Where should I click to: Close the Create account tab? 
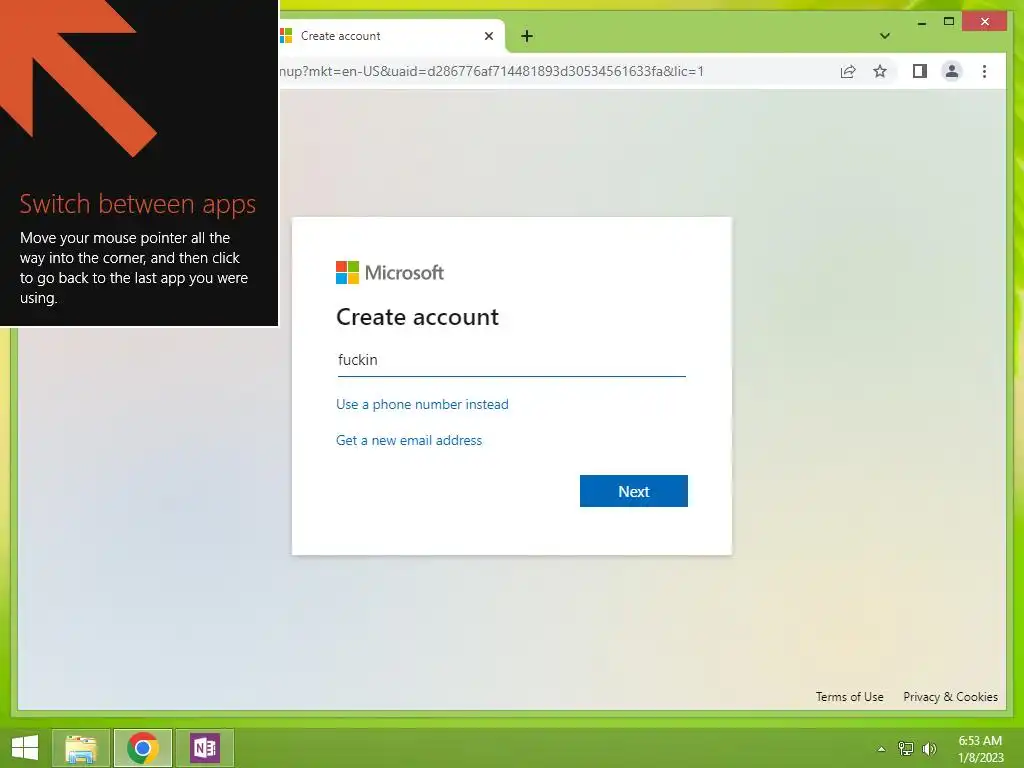click(x=488, y=36)
